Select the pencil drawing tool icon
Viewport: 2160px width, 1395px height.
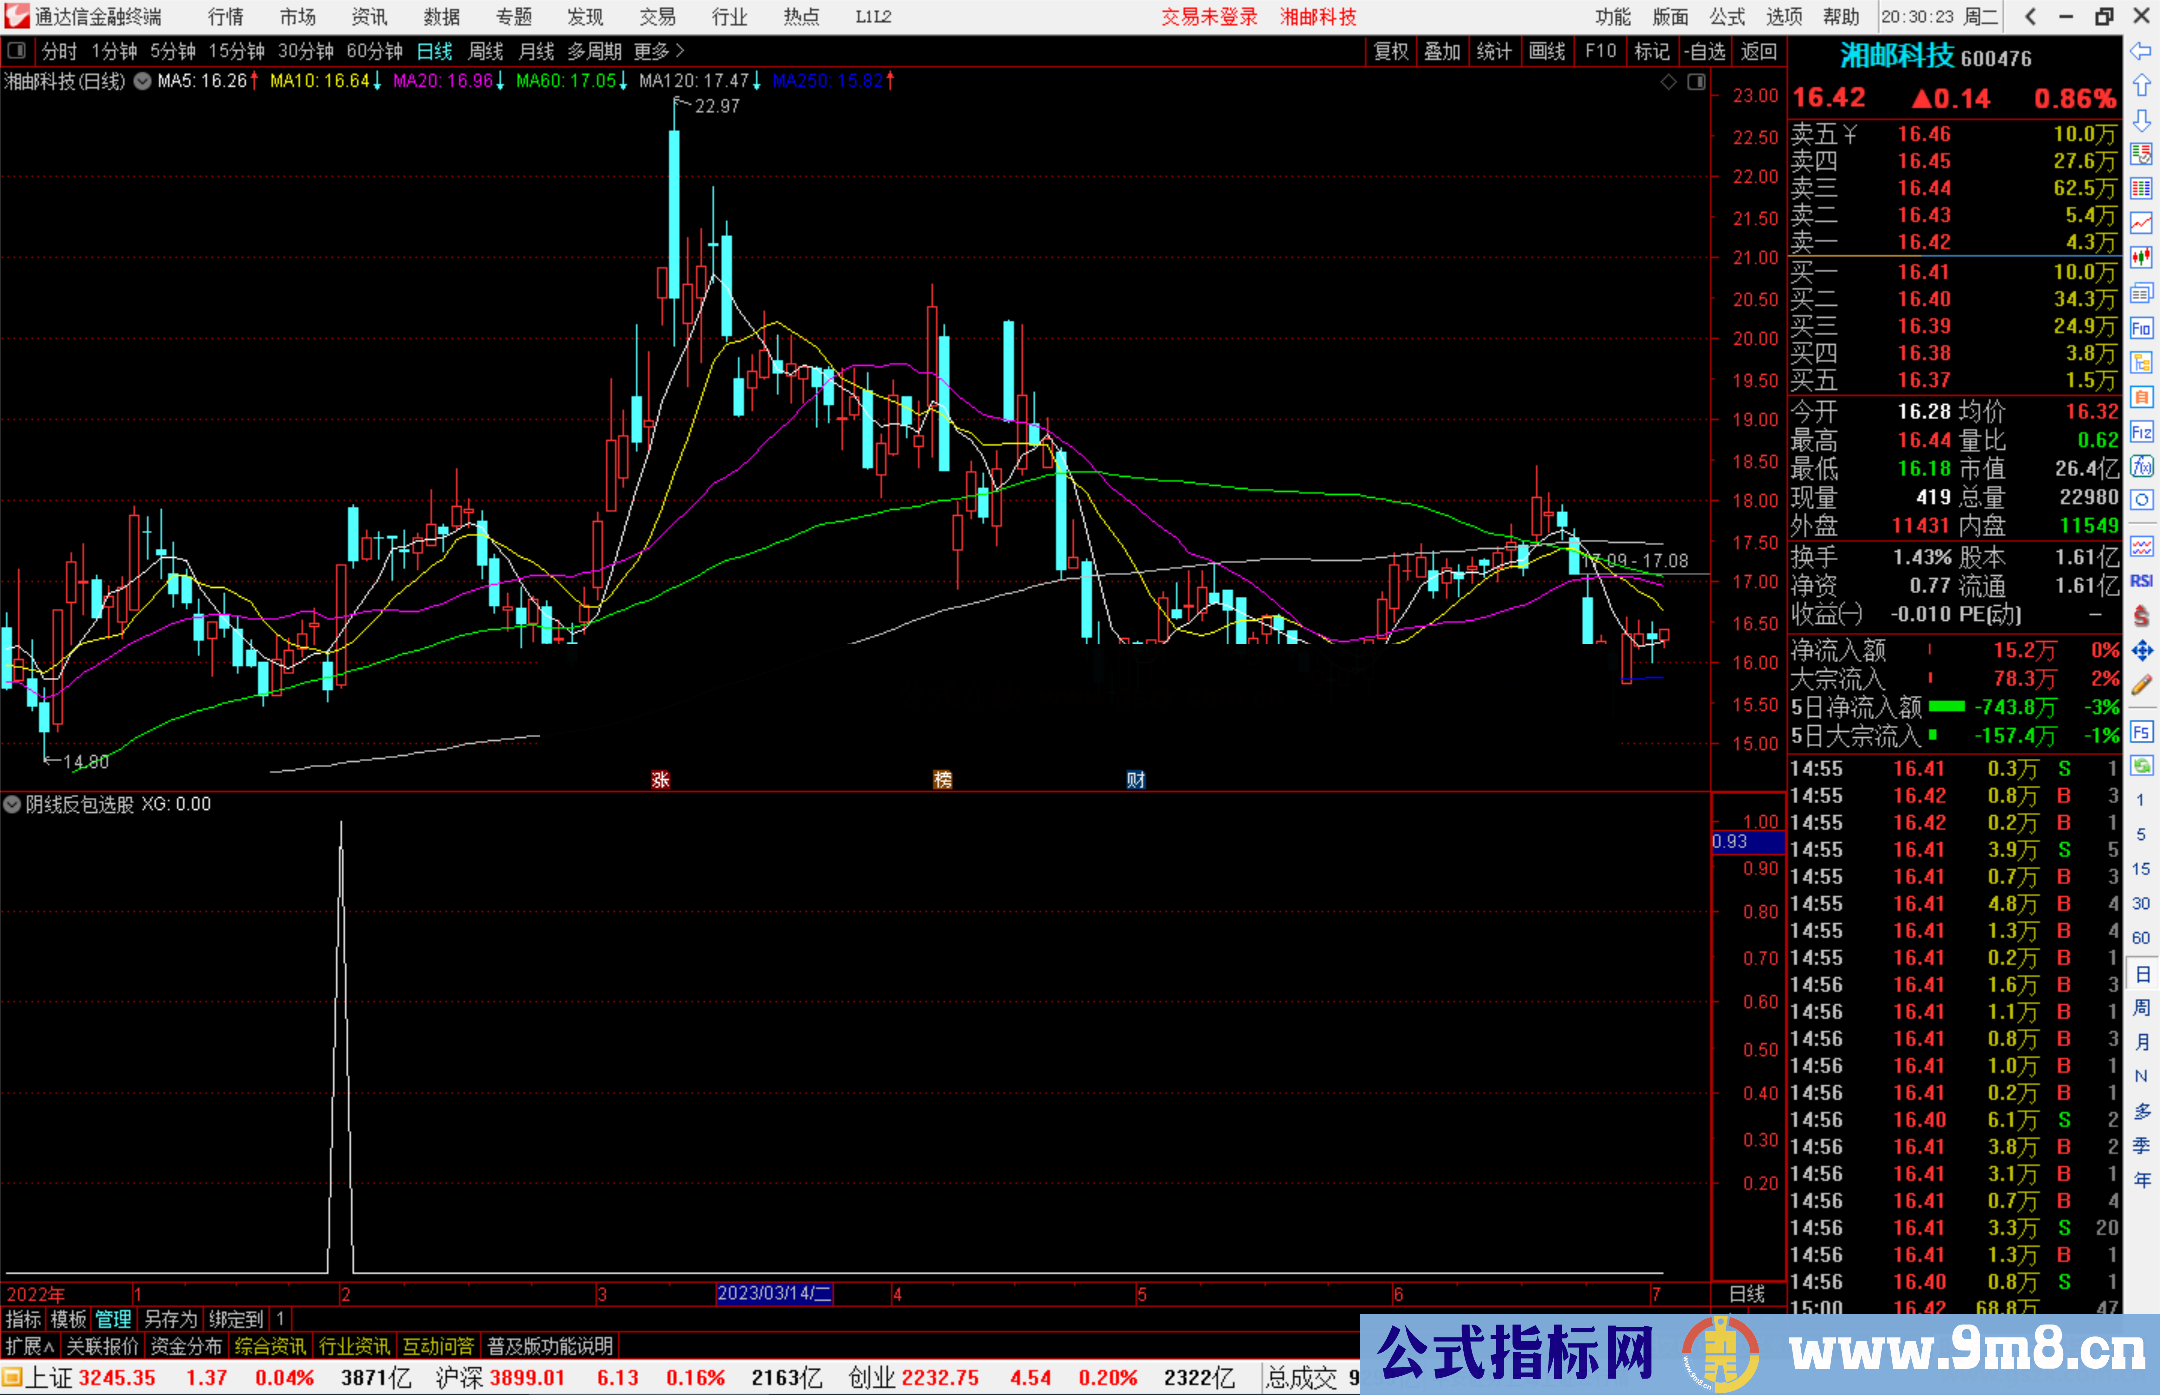point(2141,686)
